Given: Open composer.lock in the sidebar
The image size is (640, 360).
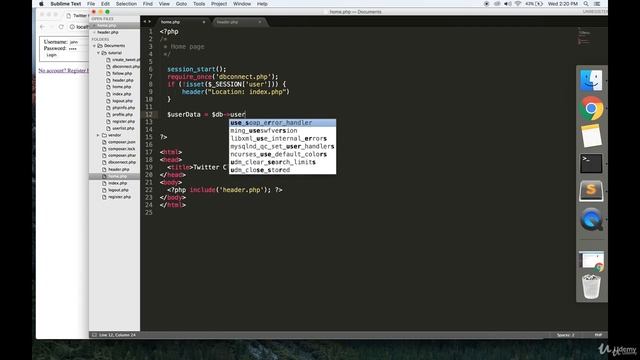Looking at the screenshot, I should click(x=122, y=149).
